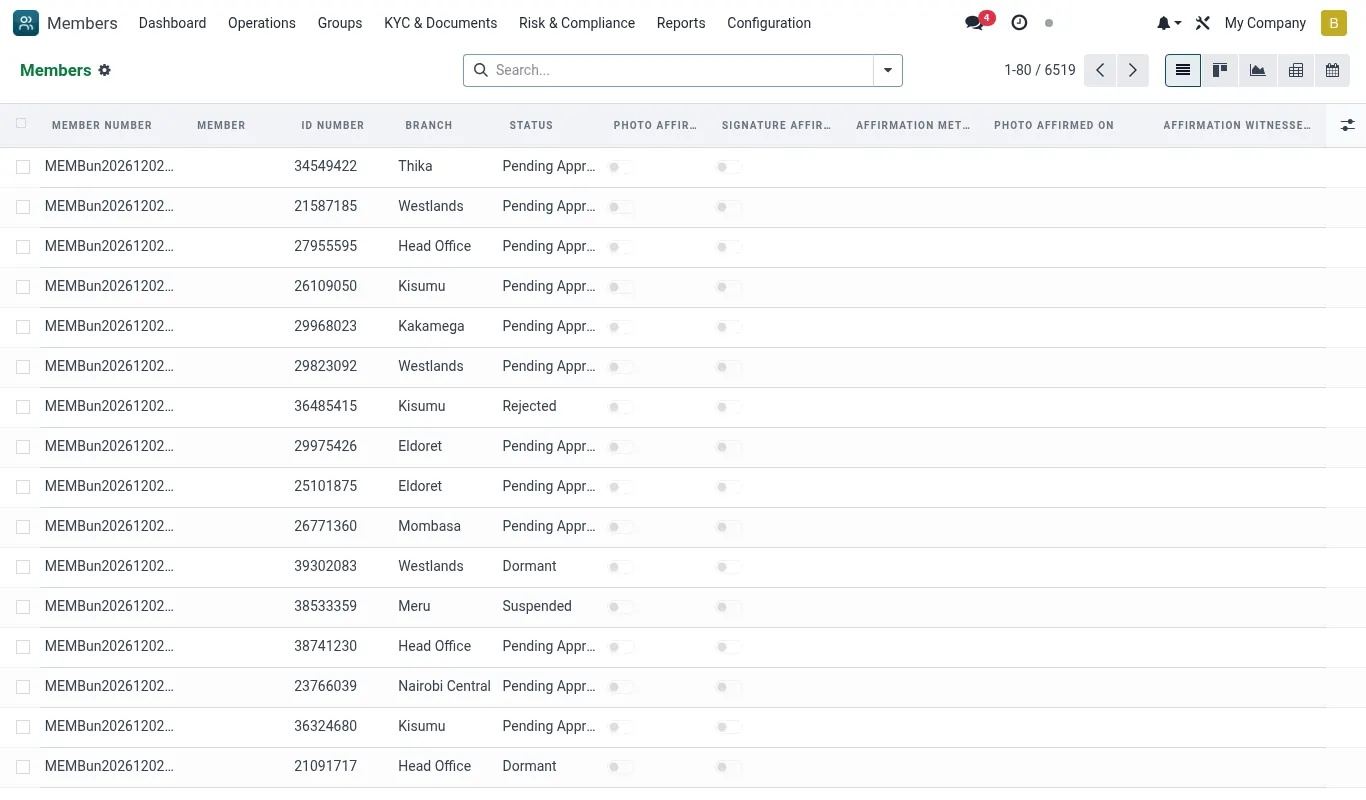Switch to pivot view
Image resolution: width=1366 pixels, height=800 pixels.
tap(1296, 70)
